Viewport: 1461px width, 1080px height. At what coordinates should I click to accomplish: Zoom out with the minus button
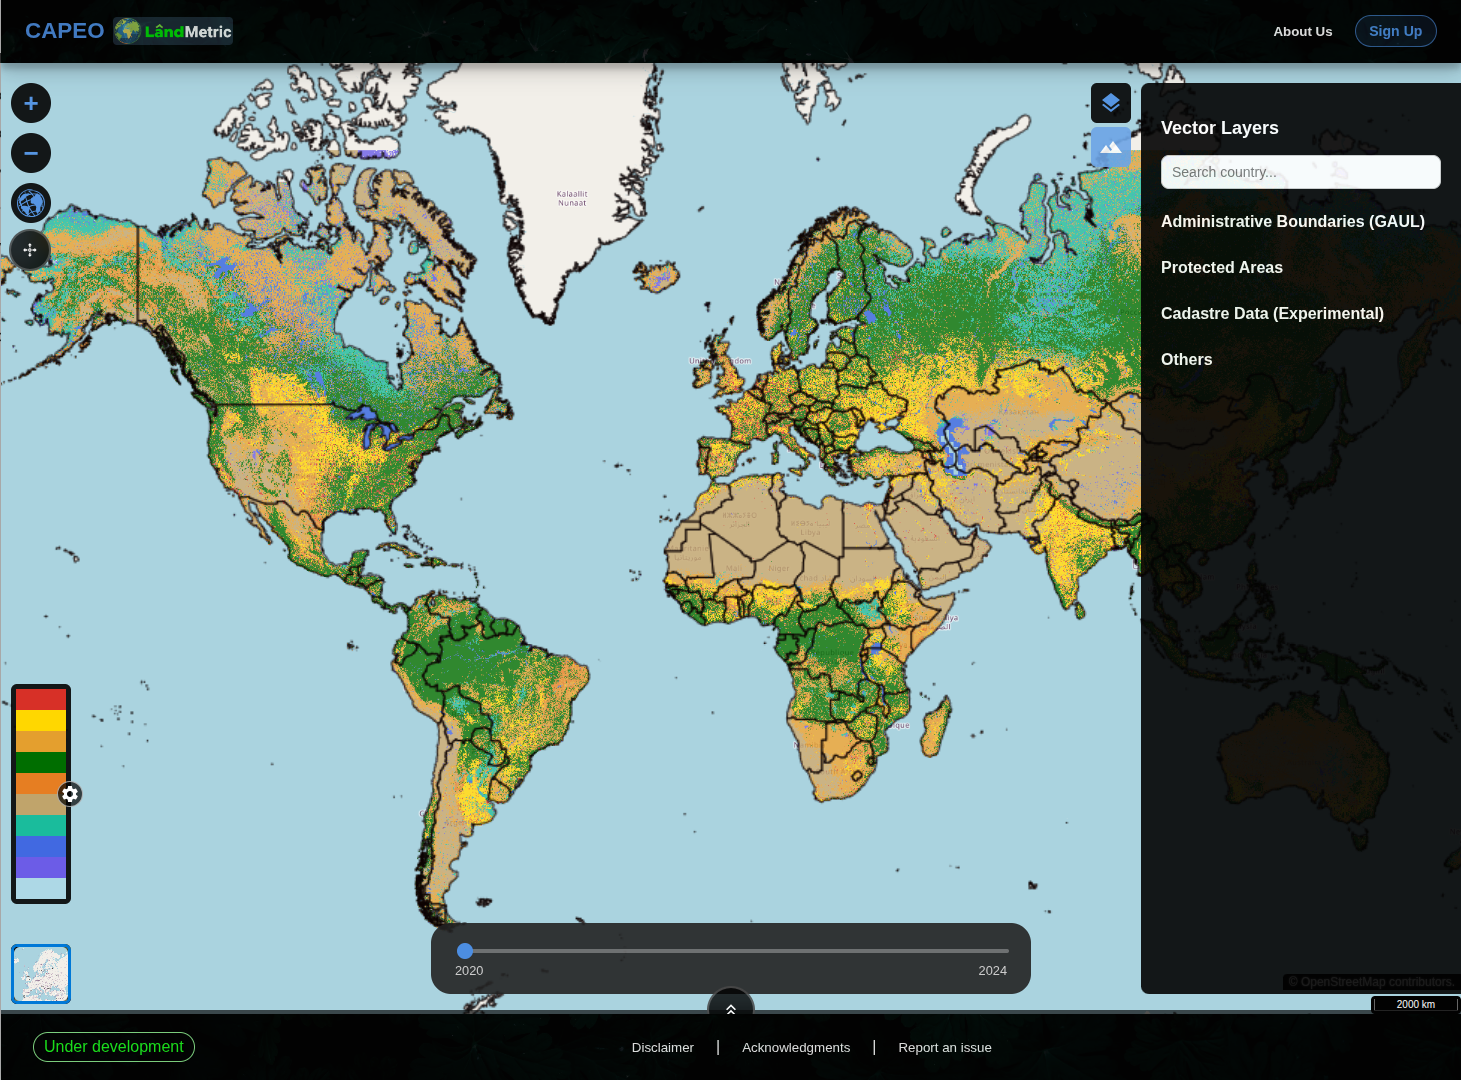31,153
